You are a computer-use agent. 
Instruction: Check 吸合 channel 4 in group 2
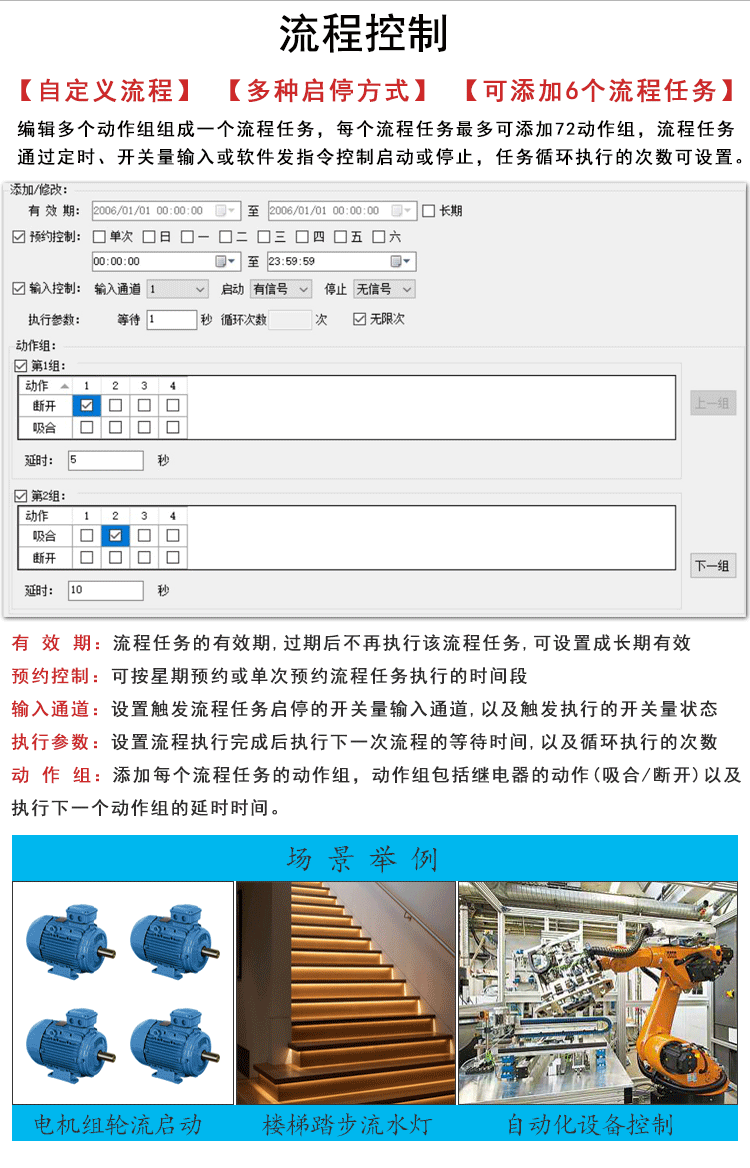173,536
